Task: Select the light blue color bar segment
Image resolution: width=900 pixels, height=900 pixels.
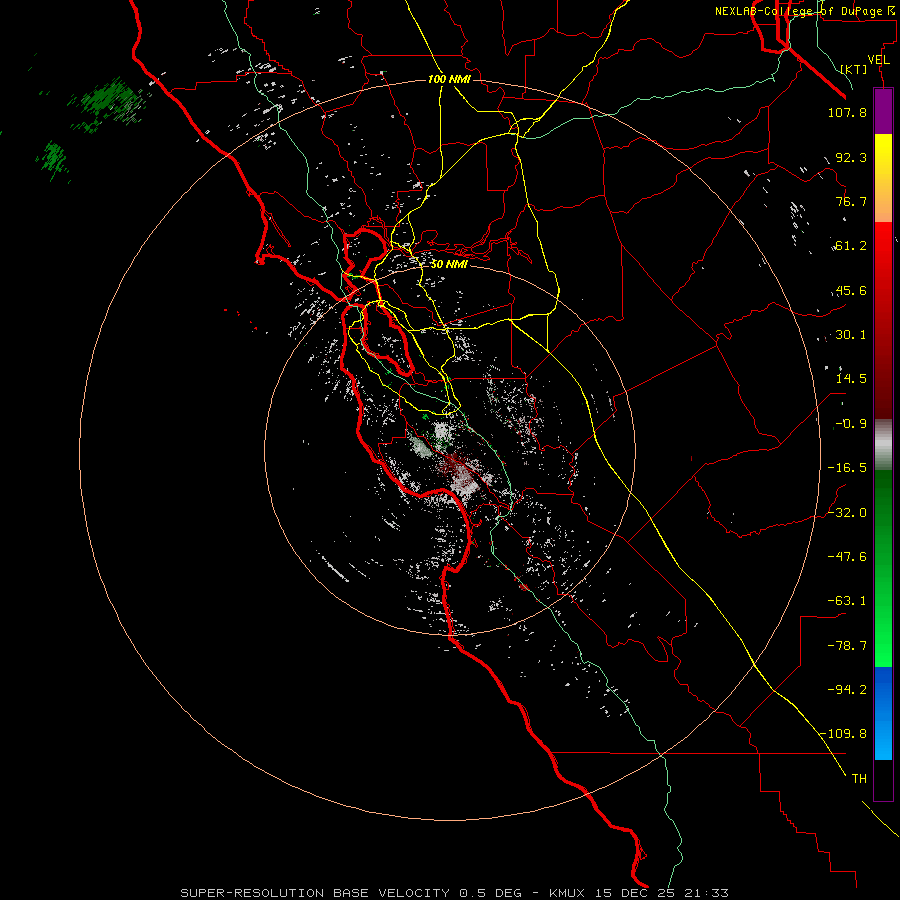Action: 883,738
